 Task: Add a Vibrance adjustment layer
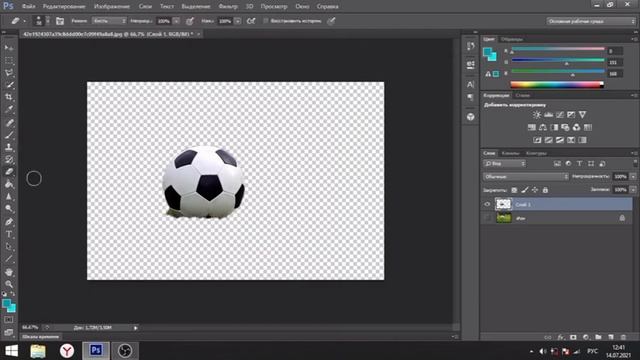(x=582, y=115)
